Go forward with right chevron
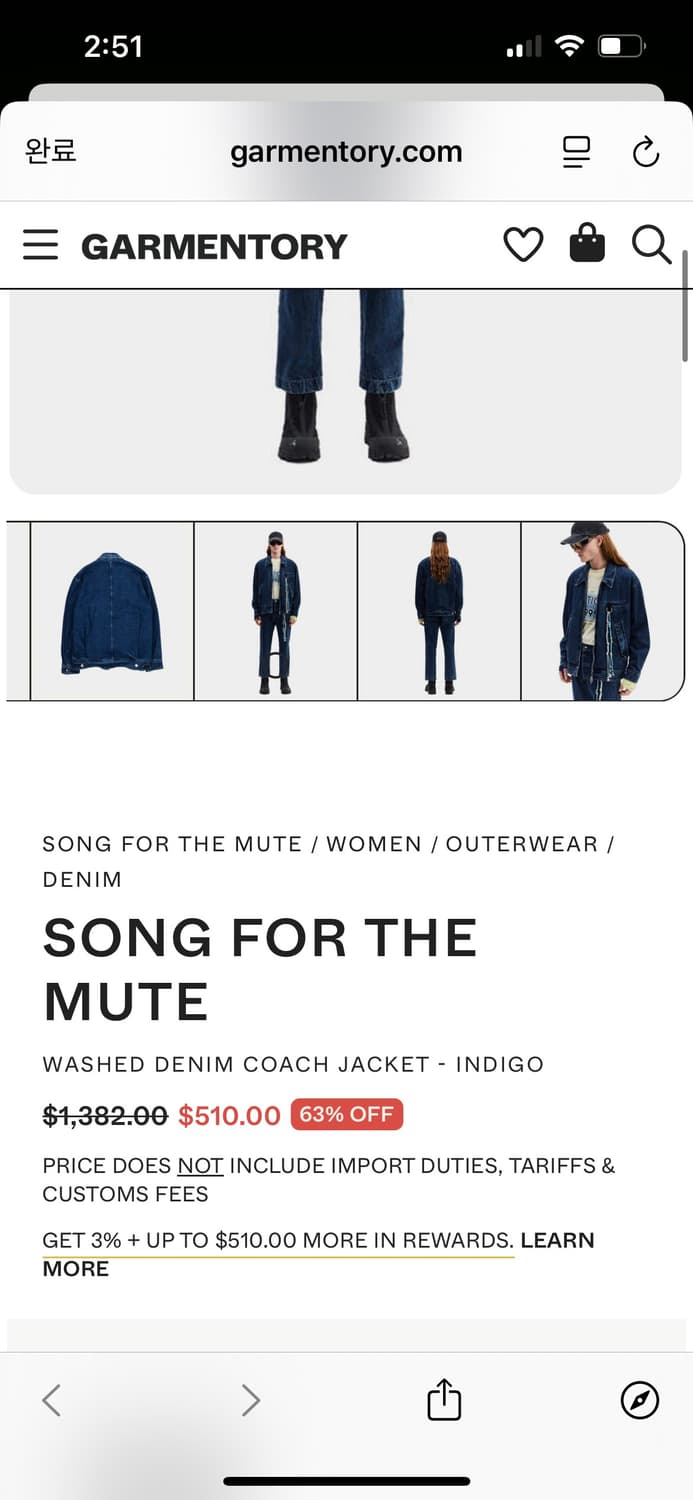 pos(250,1400)
